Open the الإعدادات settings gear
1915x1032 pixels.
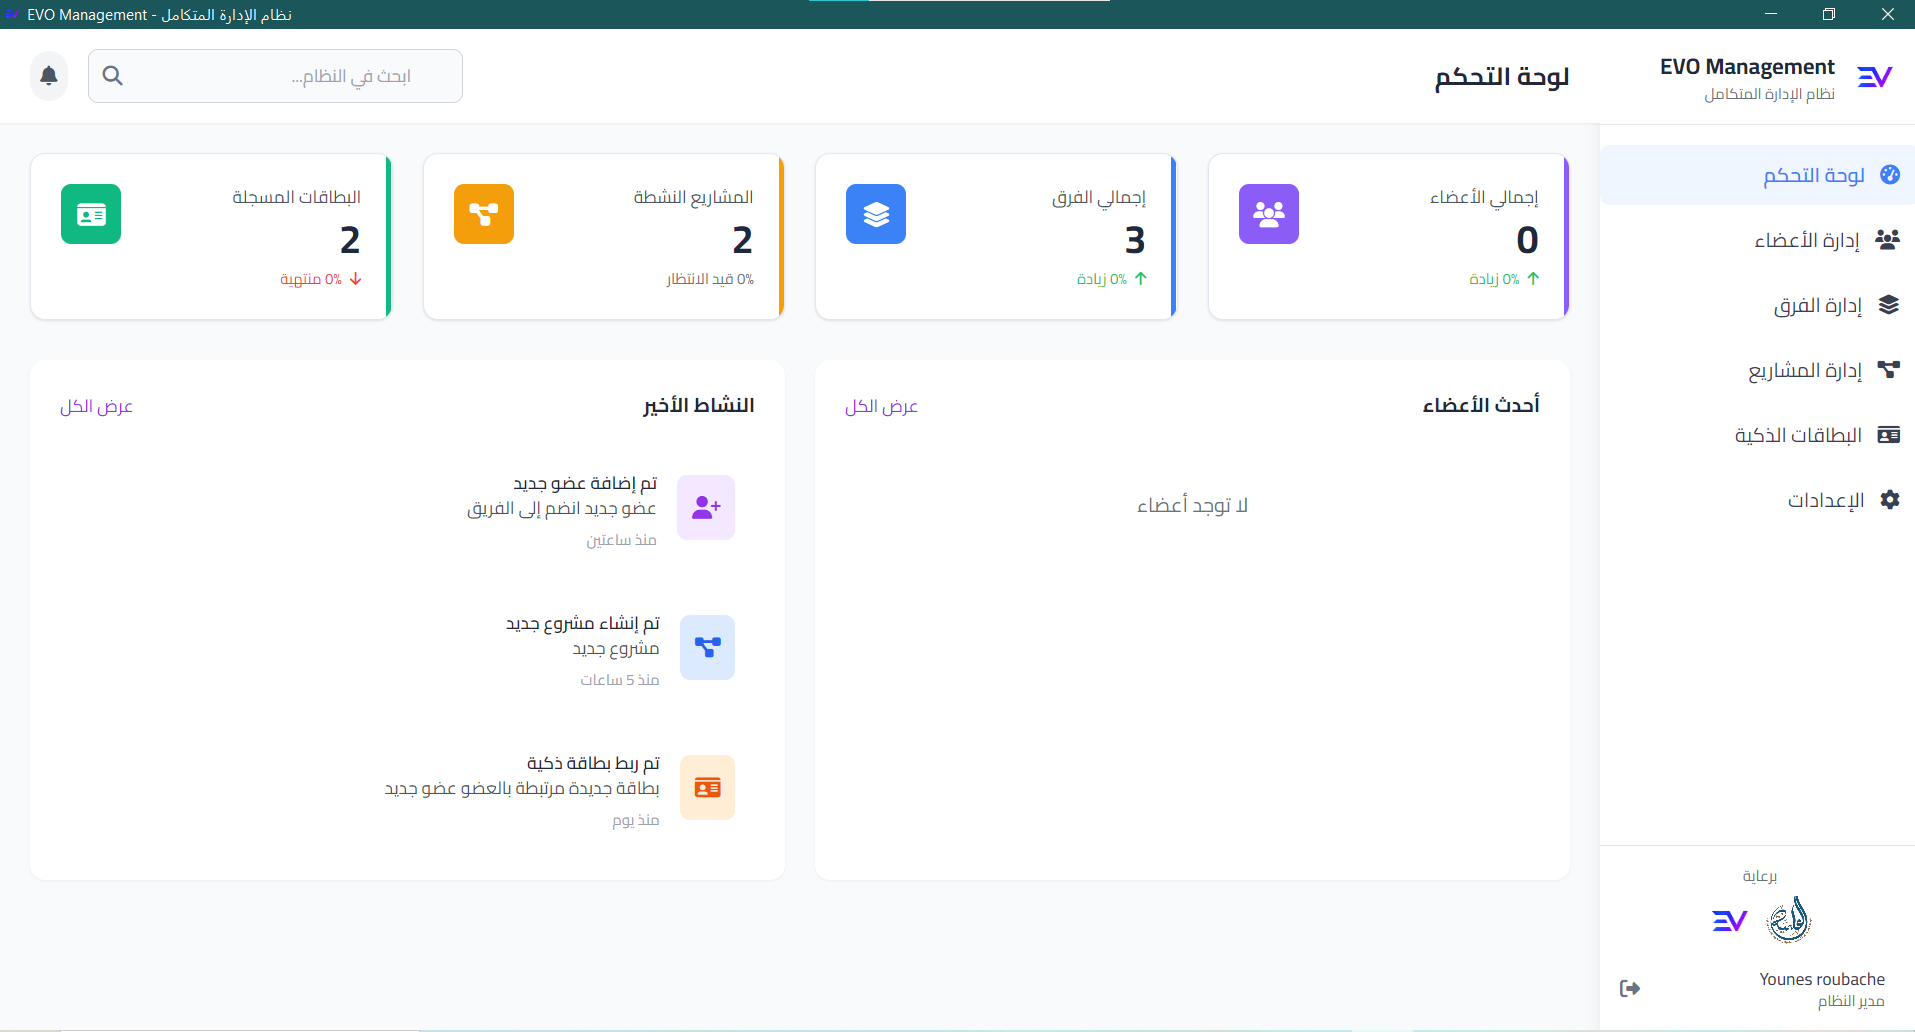point(1889,500)
